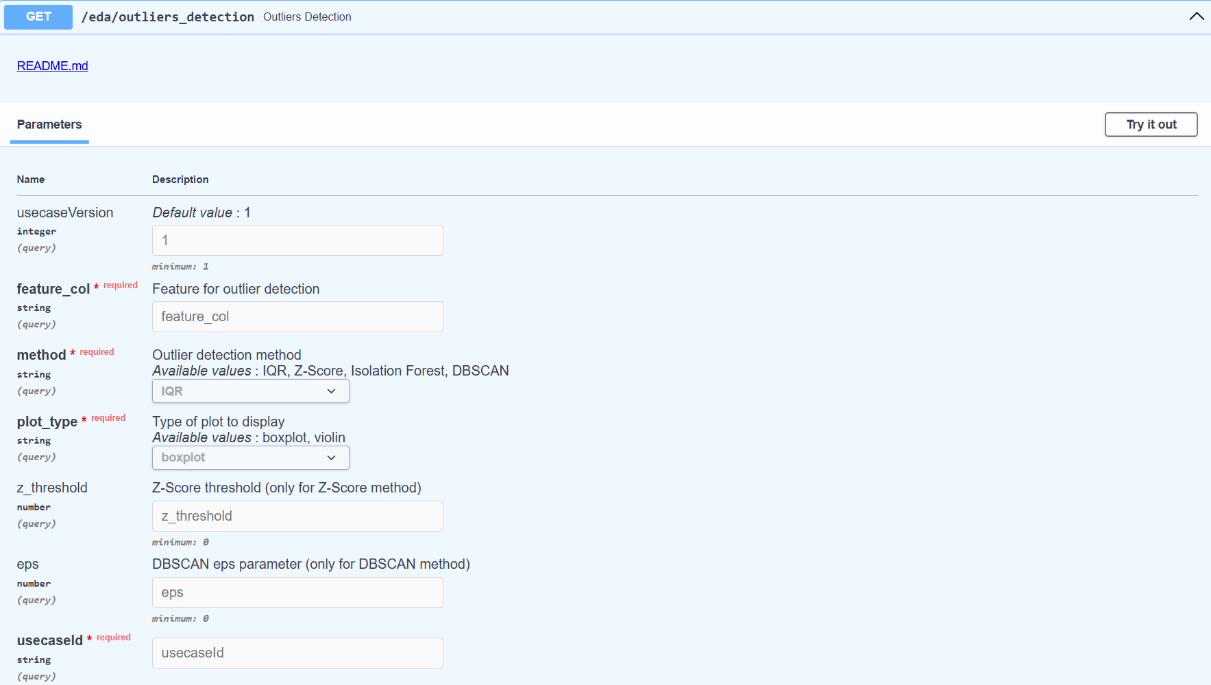
Task: Click the usecaseId parameter name label
Action: pyautogui.click(x=48, y=641)
